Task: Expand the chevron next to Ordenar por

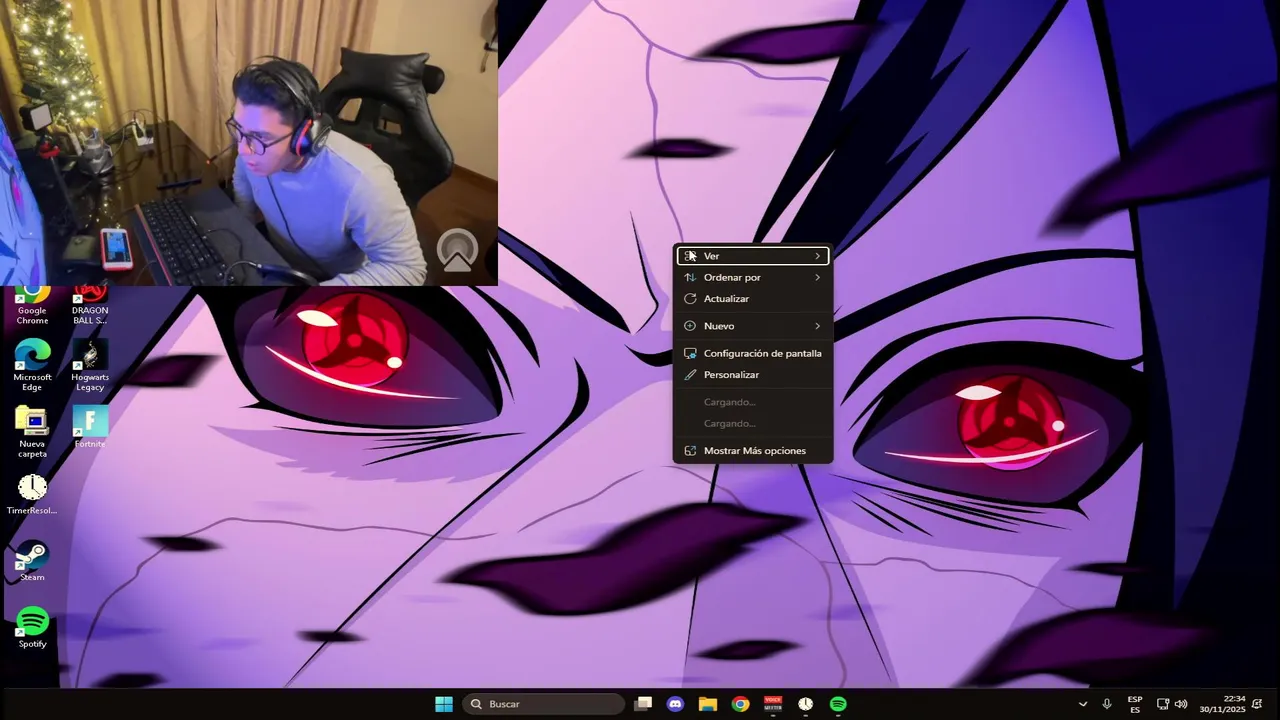Action: tap(817, 277)
